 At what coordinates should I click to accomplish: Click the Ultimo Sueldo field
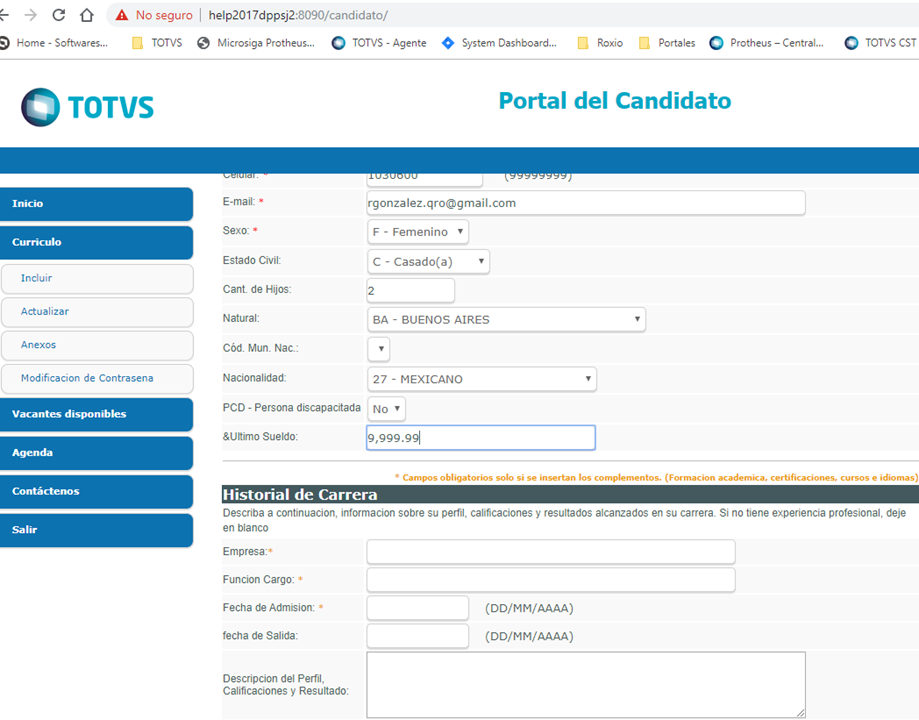[481, 438]
